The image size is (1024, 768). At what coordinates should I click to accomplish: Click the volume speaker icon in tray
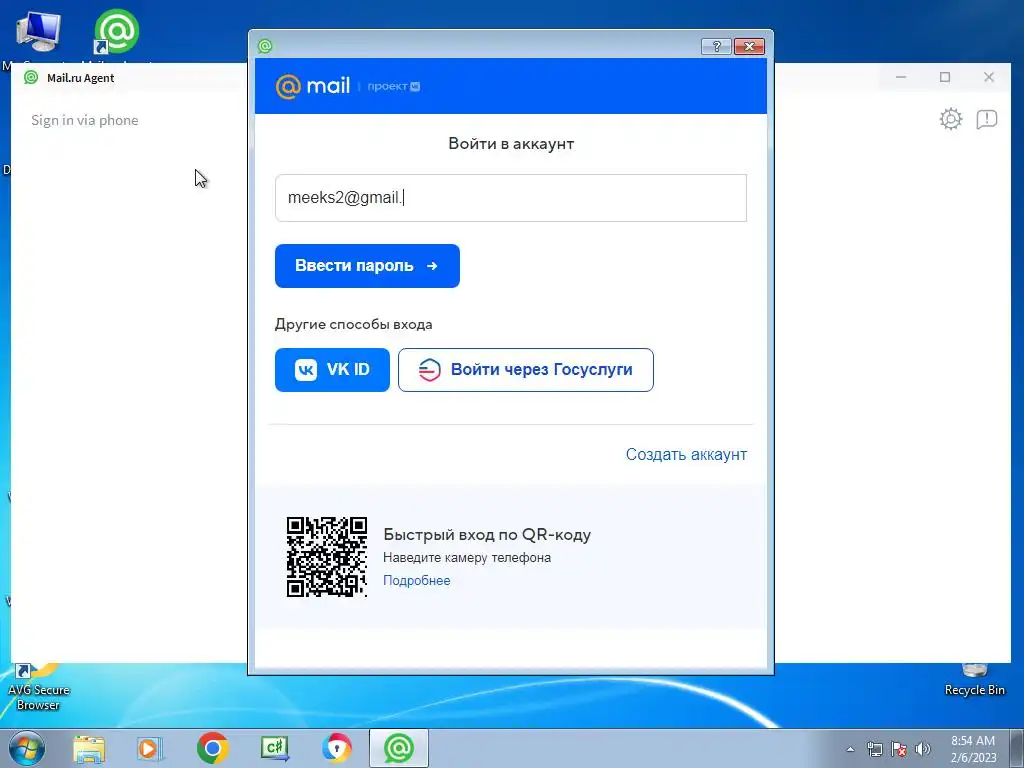pos(923,749)
